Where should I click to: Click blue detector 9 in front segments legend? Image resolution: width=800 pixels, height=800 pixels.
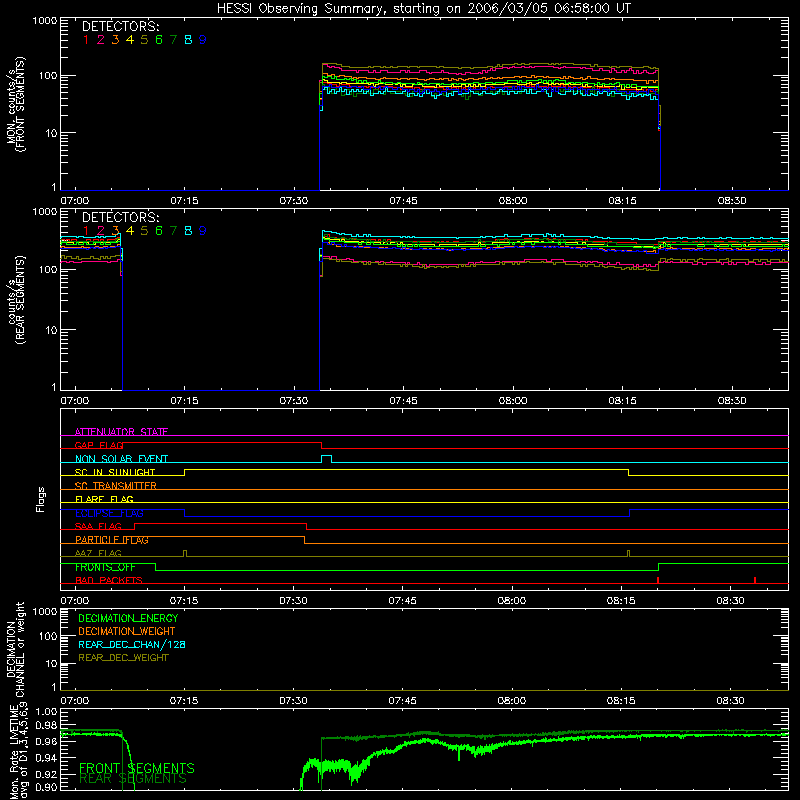[203, 40]
